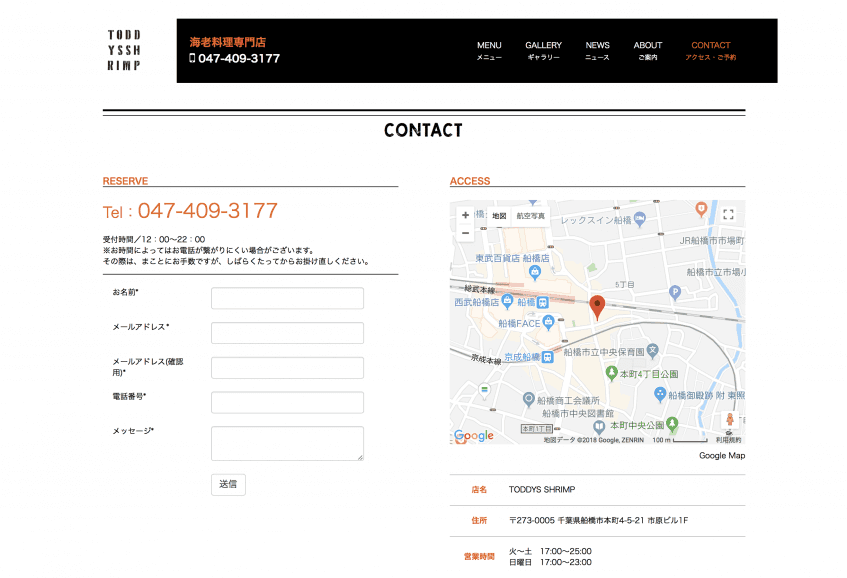Click the 火〜土 17:00〜25:00 hours text
The height and width of the screenshot is (578, 847).
coord(550,551)
